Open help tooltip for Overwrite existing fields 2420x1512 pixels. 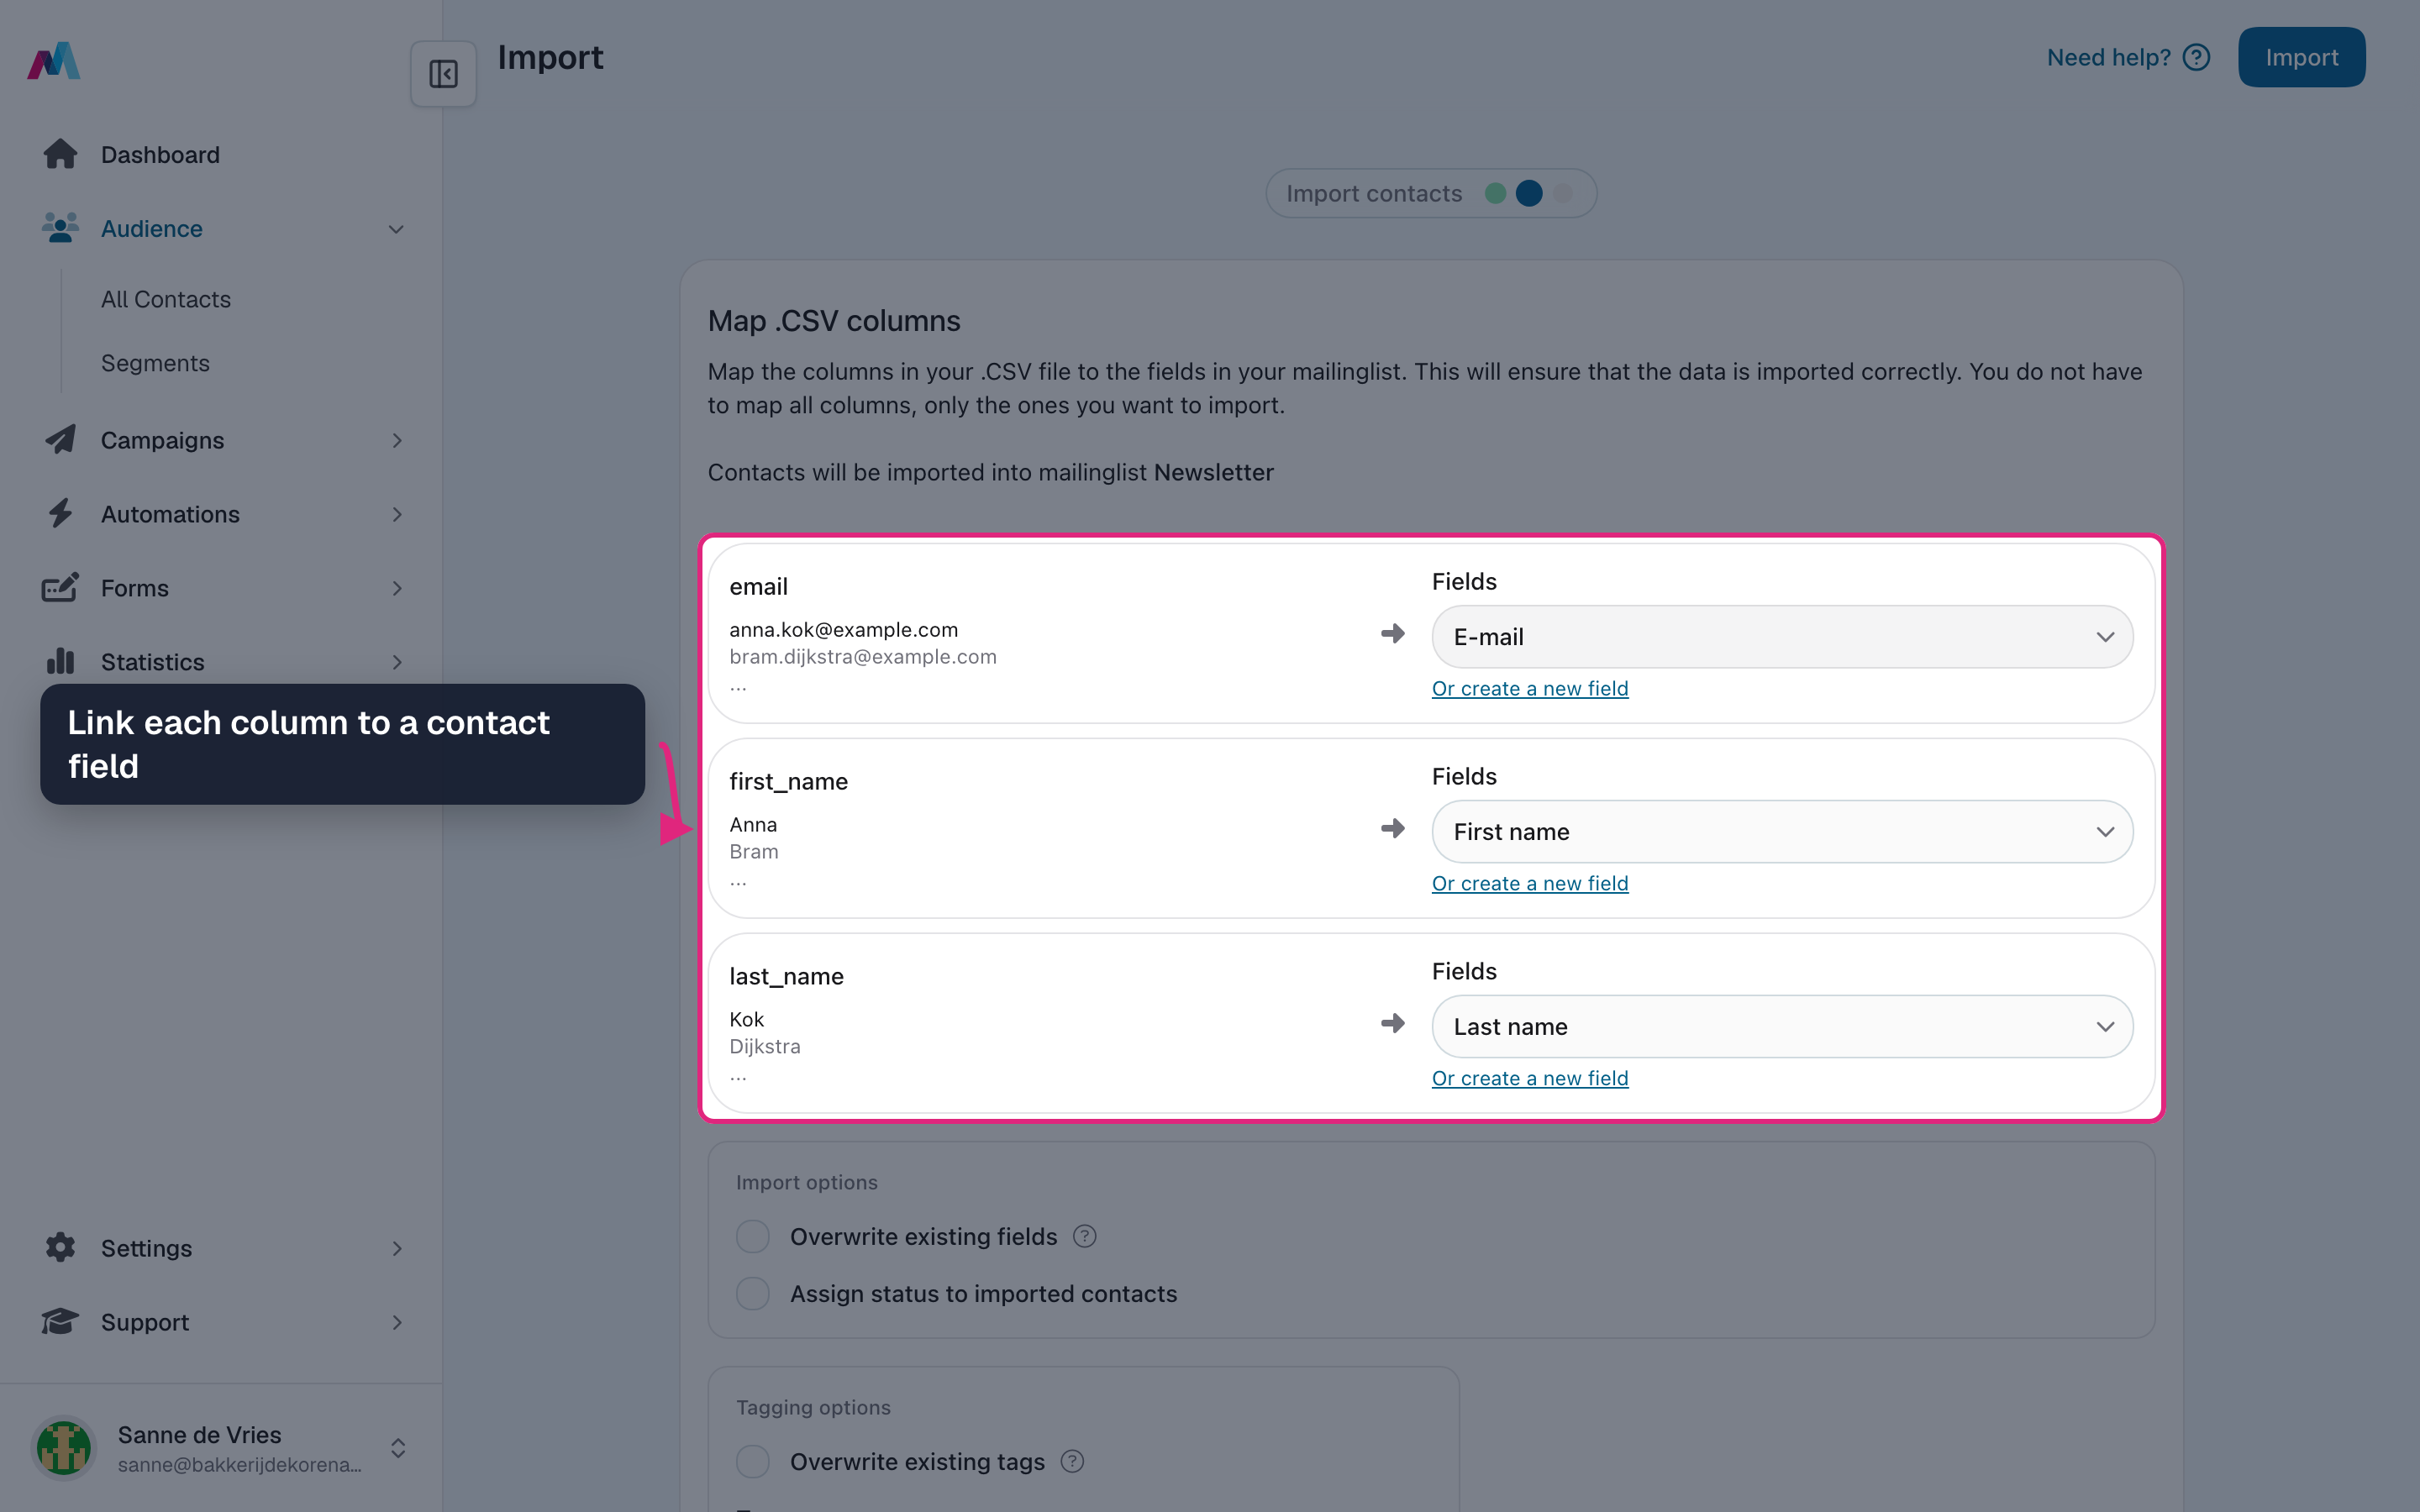[x=1085, y=1237]
